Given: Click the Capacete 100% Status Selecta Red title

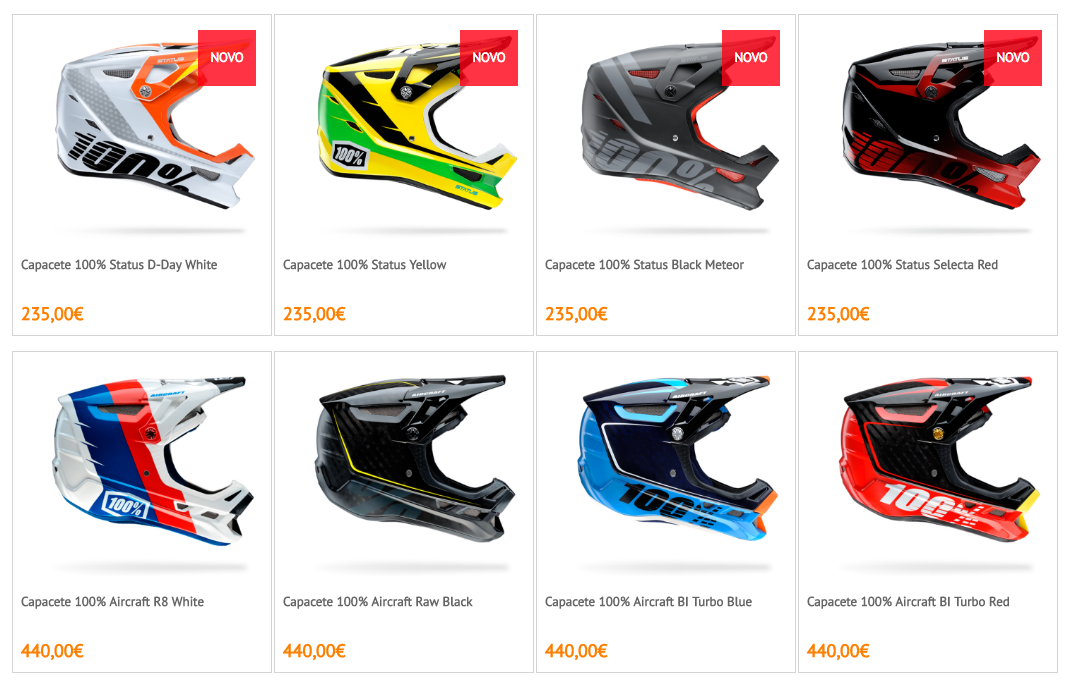Looking at the screenshot, I should 902,265.
